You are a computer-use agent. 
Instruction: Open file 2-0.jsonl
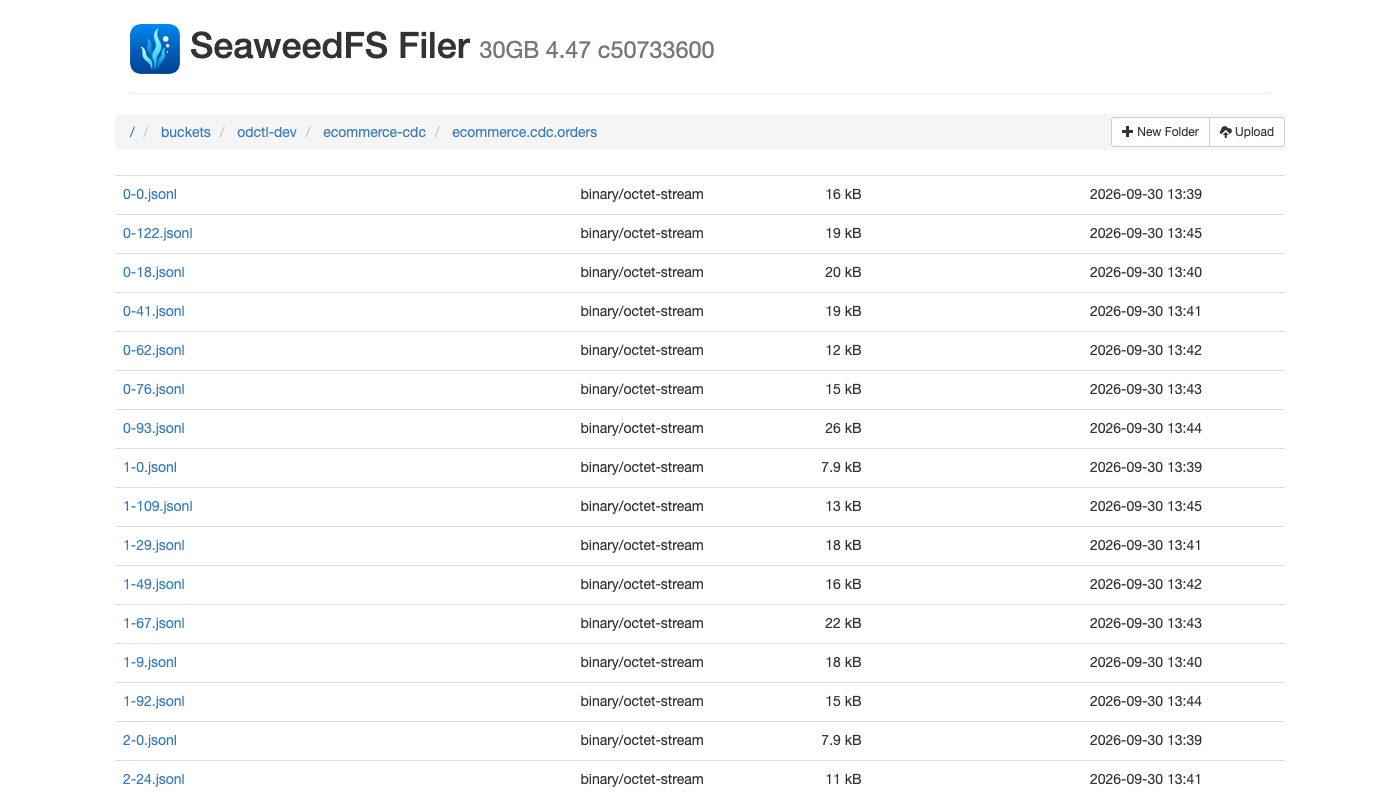[150, 740]
